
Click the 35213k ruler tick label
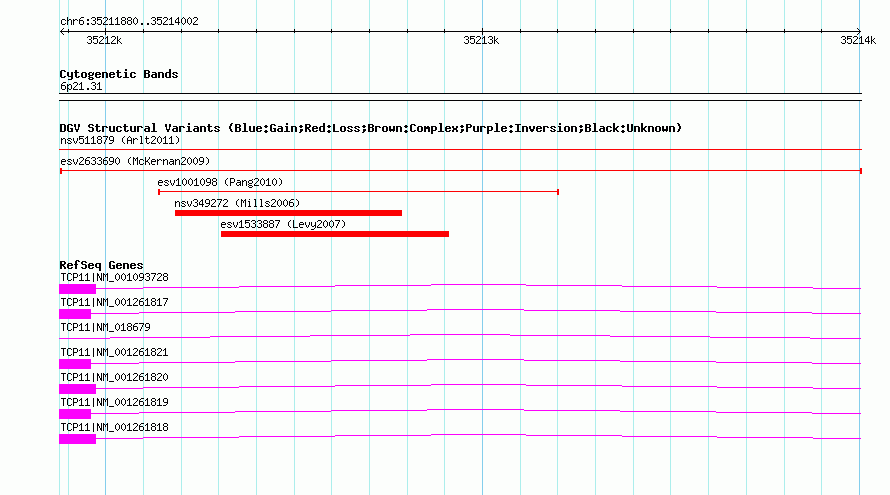tap(481, 40)
